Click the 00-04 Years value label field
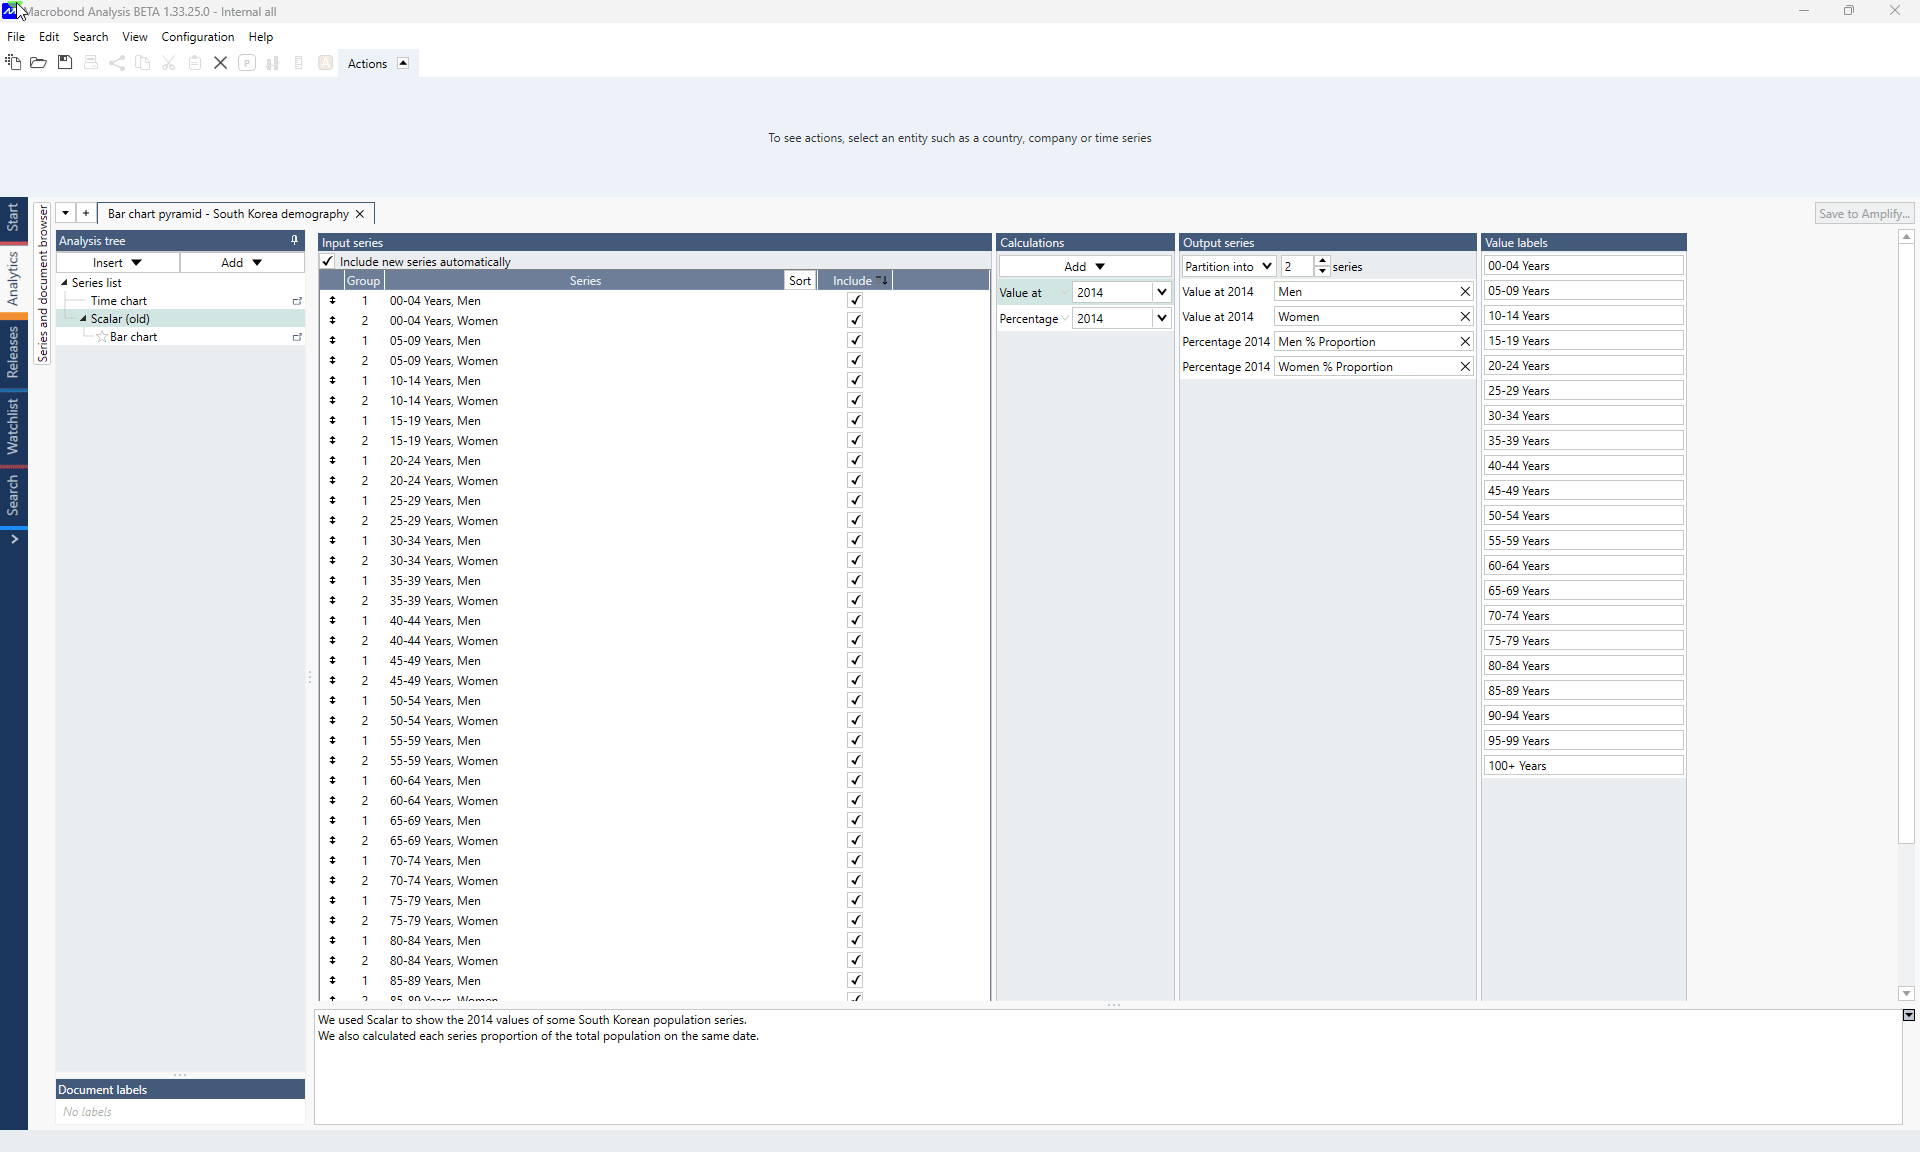1920x1152 pixels. 1583,266
